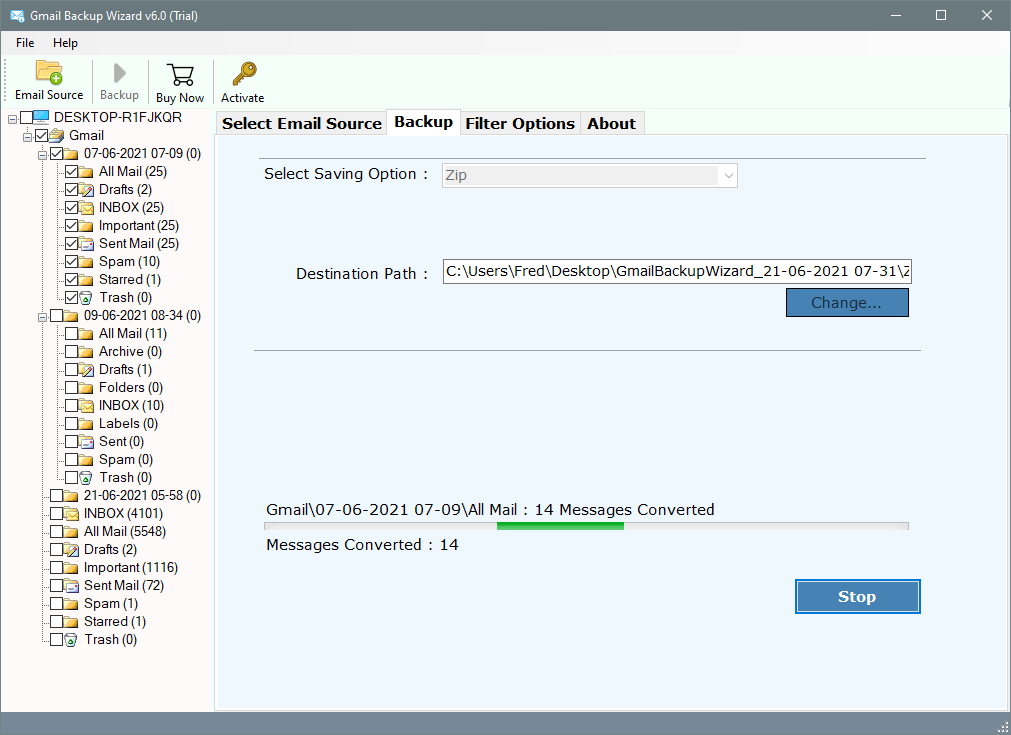Viewport: 1011px width, 735px height.
Task: Uncheck the Important (25) checkbox
Action: coord(72,226)
